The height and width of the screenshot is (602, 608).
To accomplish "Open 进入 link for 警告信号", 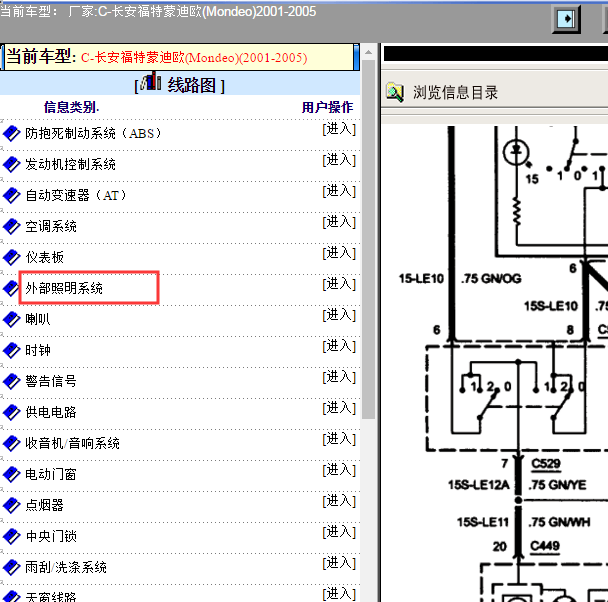I will click(x=339, y=377).
